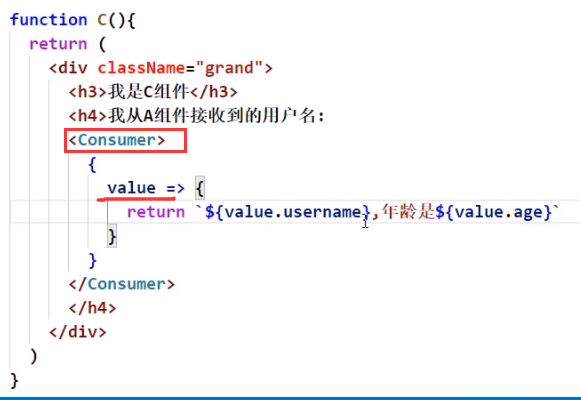Click the inner return keyword in the callback

(156, 212)
